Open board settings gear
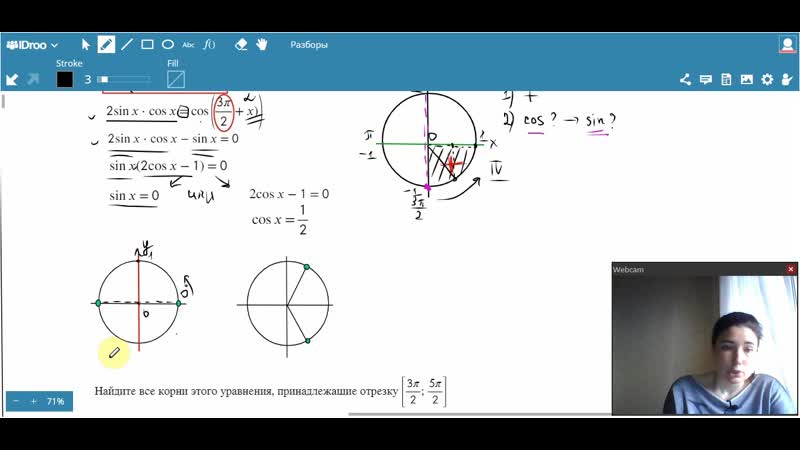 tap(767, 79)
